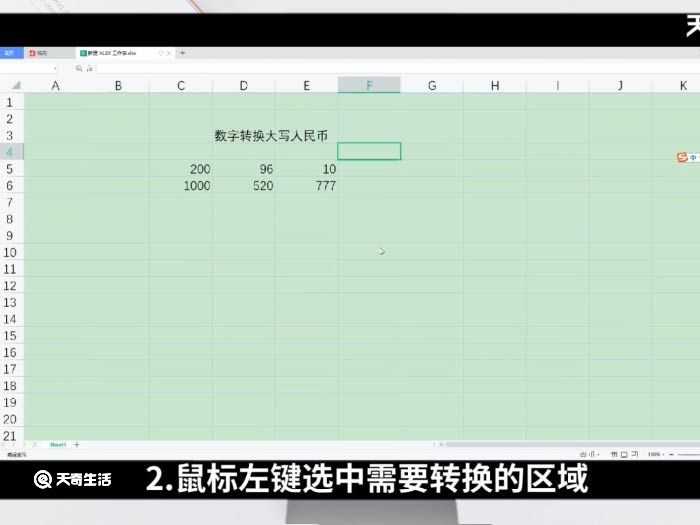
Task: Click the title cell 数字转换大写人民币
Action: tap(271, 135)
